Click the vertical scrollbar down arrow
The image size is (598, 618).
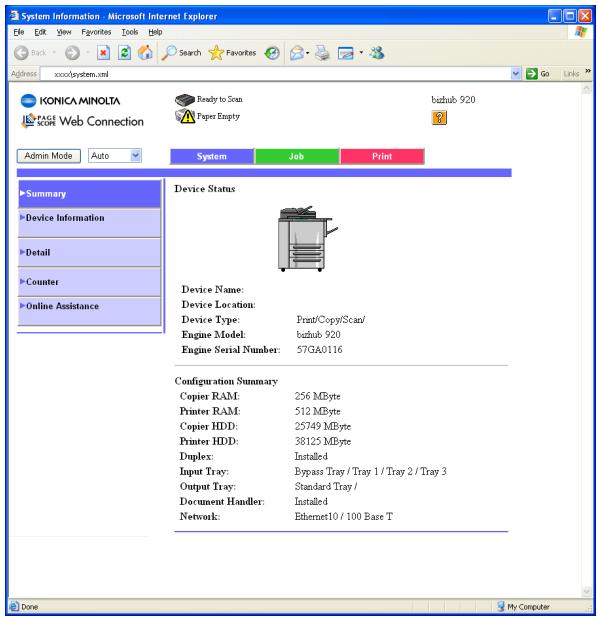click(587, 591)
